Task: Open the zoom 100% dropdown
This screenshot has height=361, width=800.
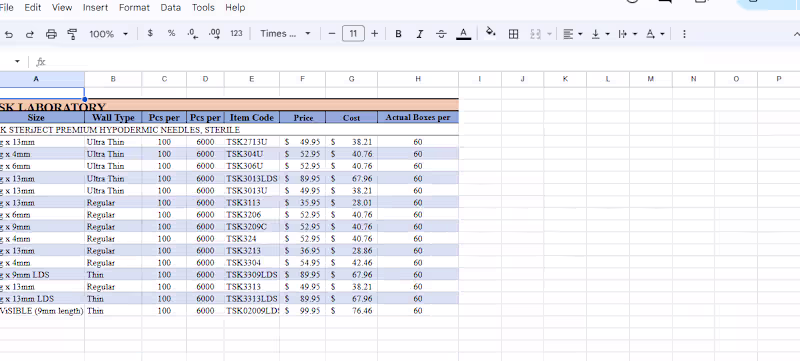Action: 109,34
